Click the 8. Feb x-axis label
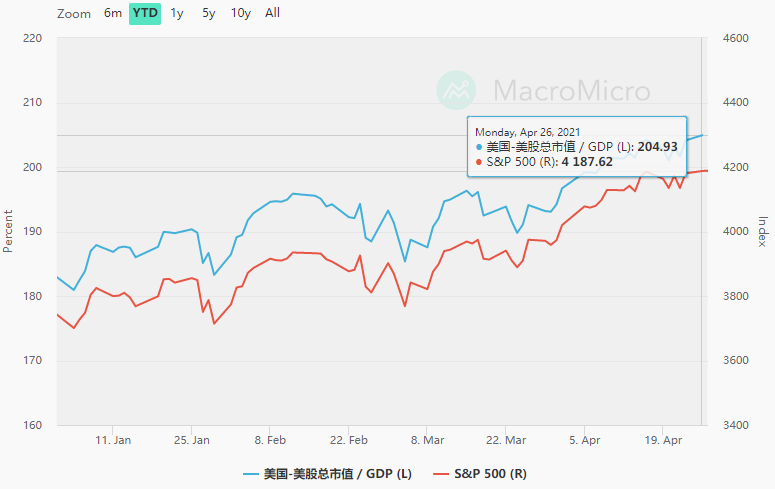The height and width of the screenshot is (489, 775). click(x=270, y=440)
